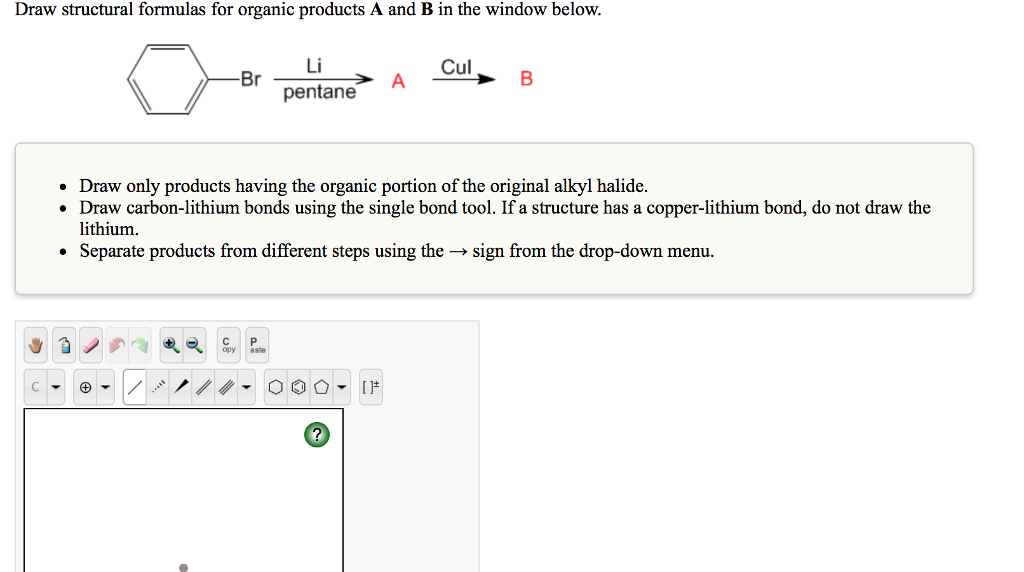Zoom in with the plus magnifier
This screenshot has width=1024, height=572.
[x=171, y=345]
